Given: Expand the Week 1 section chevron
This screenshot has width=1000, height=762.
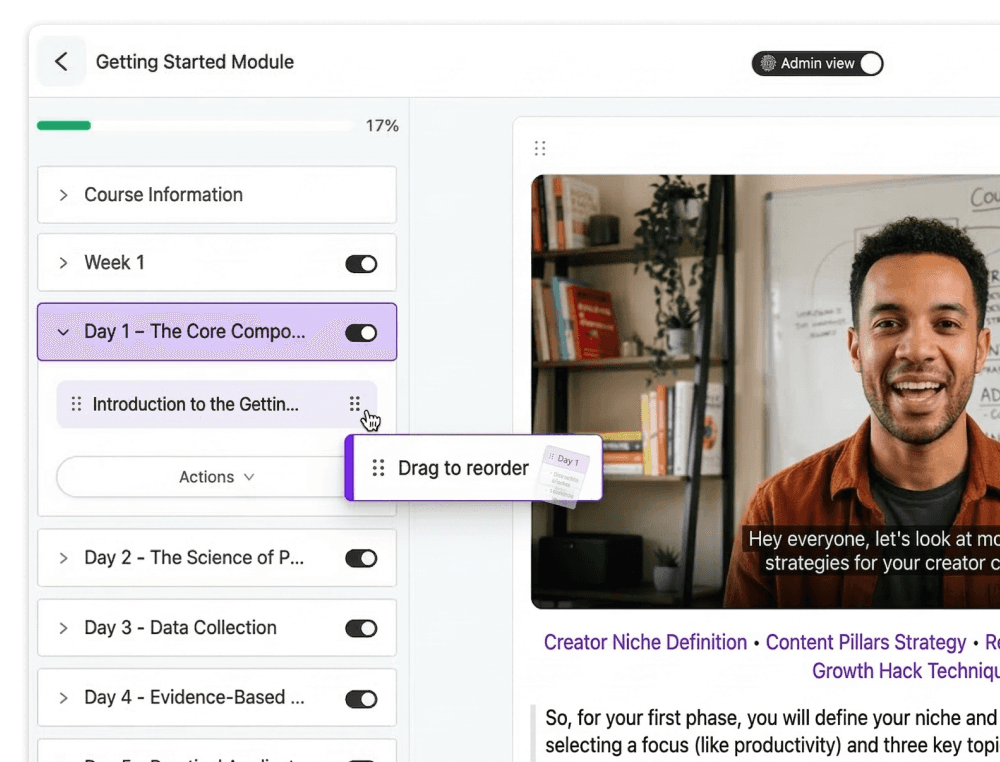Looking at the screenshot, I should 63,263.
